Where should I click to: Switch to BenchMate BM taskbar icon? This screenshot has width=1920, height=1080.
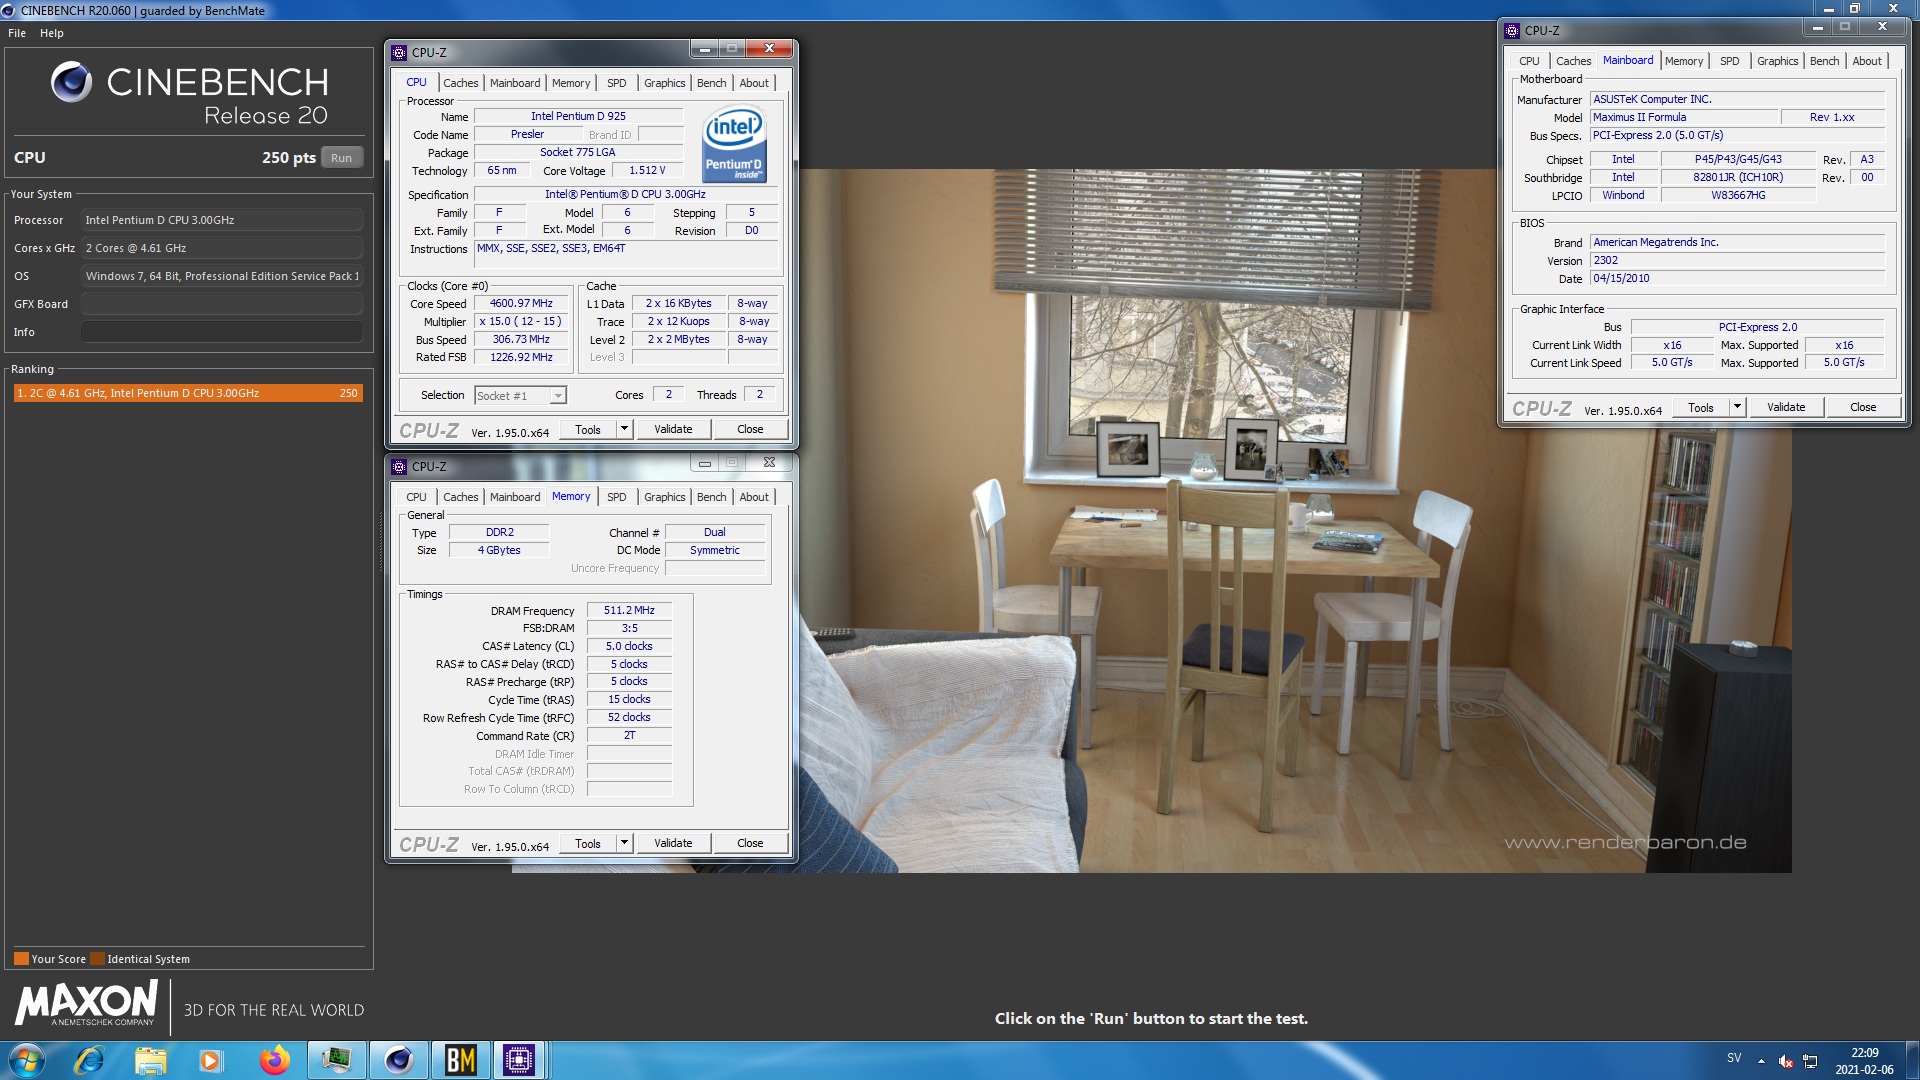pos(460,1060)
